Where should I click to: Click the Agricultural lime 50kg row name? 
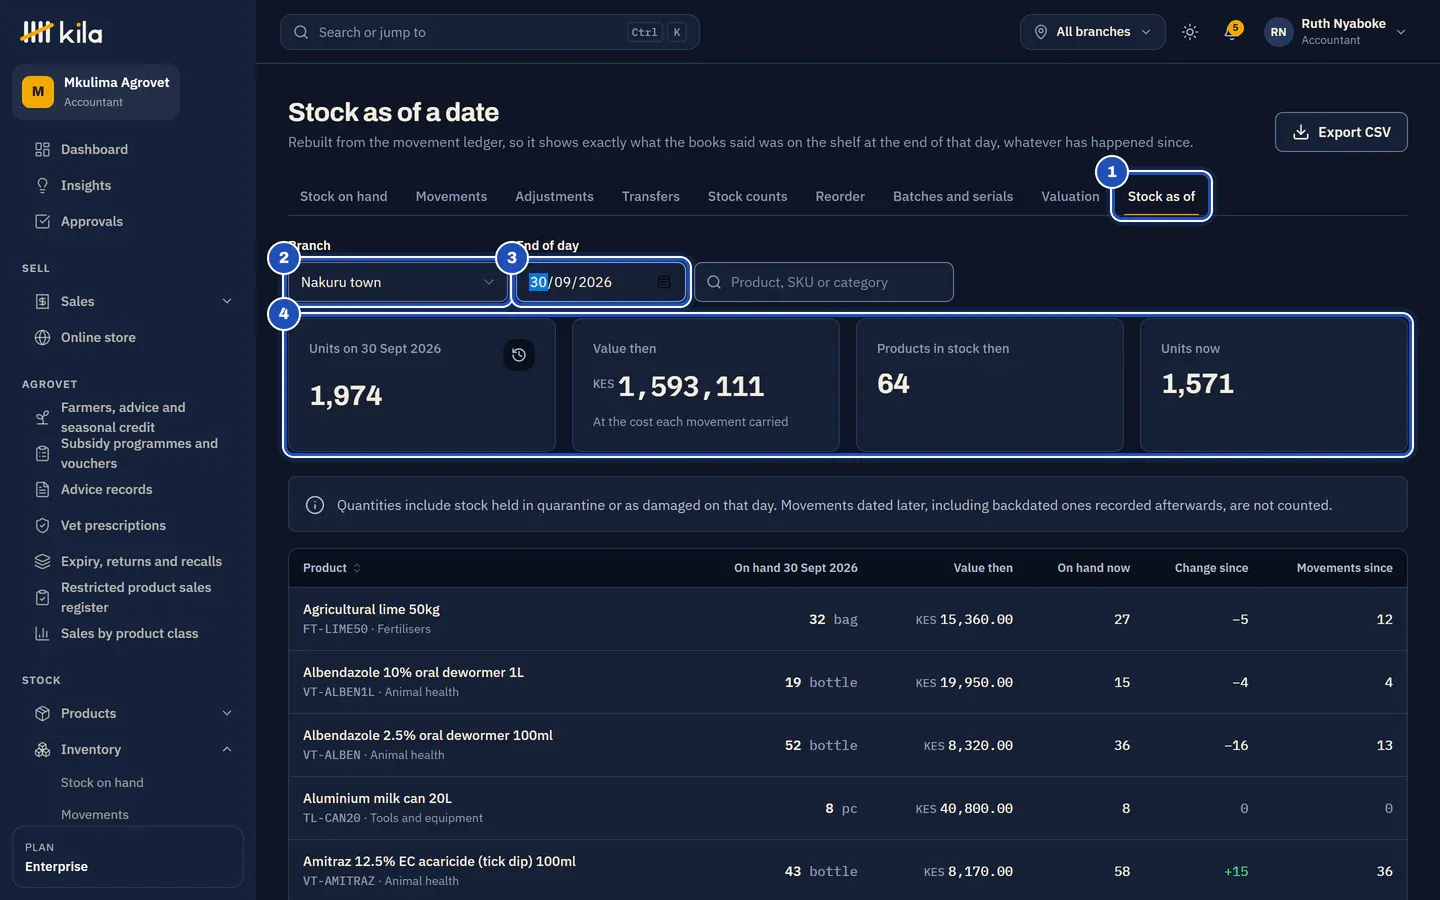[x=371, y=609]
